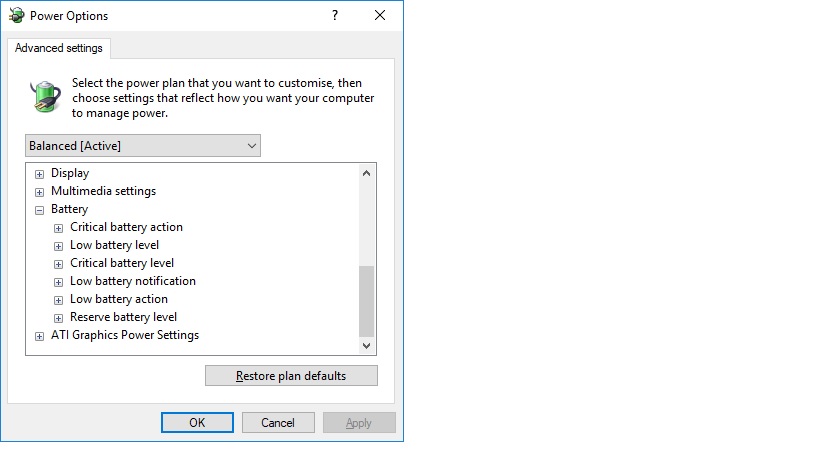
Task: Click the settings list scroll down arrow
Action: [367, 346]
